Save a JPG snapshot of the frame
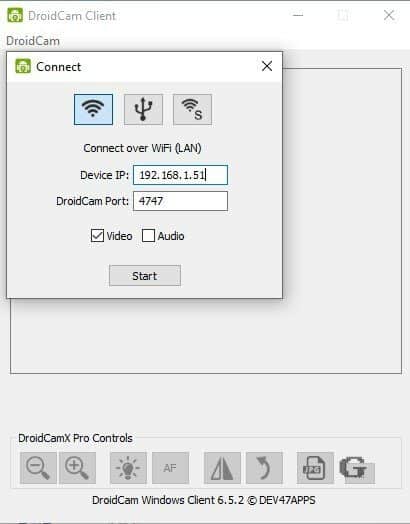410x524 pixels. [315, 468]
